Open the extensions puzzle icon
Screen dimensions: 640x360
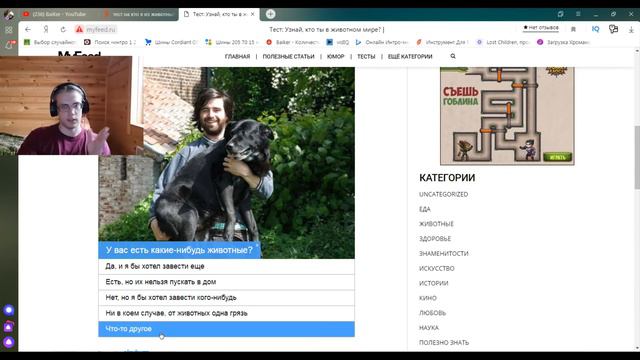pos(613,29)
